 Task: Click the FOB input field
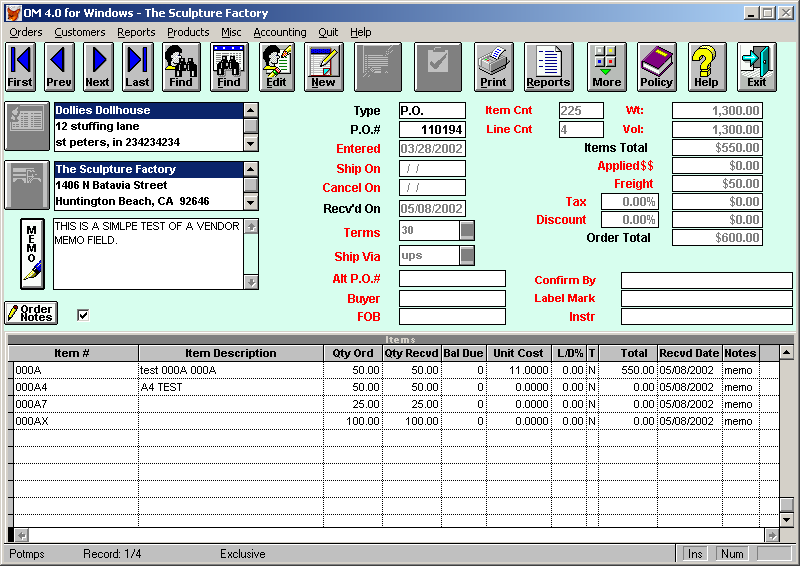pos(452,316)
